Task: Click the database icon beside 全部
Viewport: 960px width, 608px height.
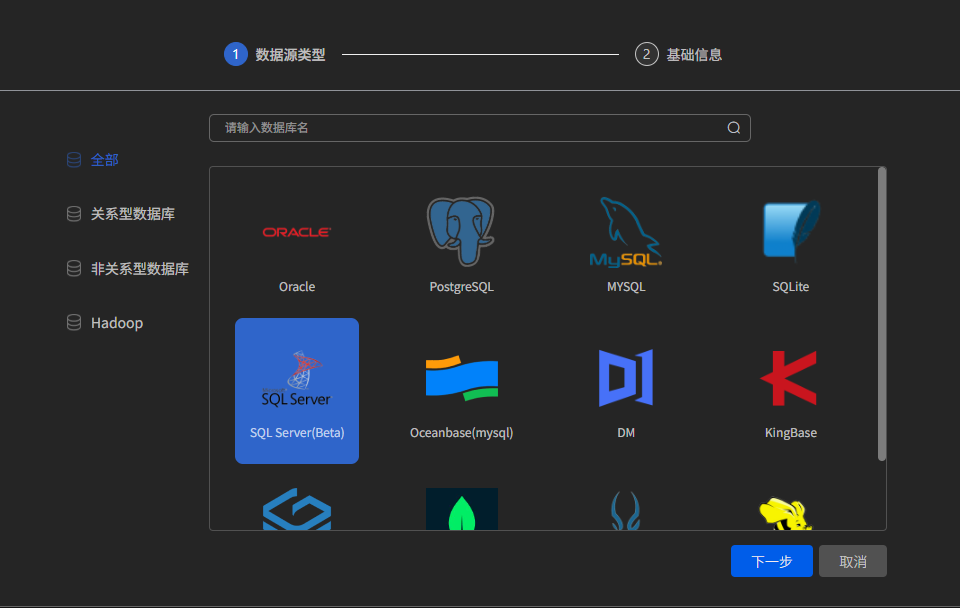Action: pos(73,160)
